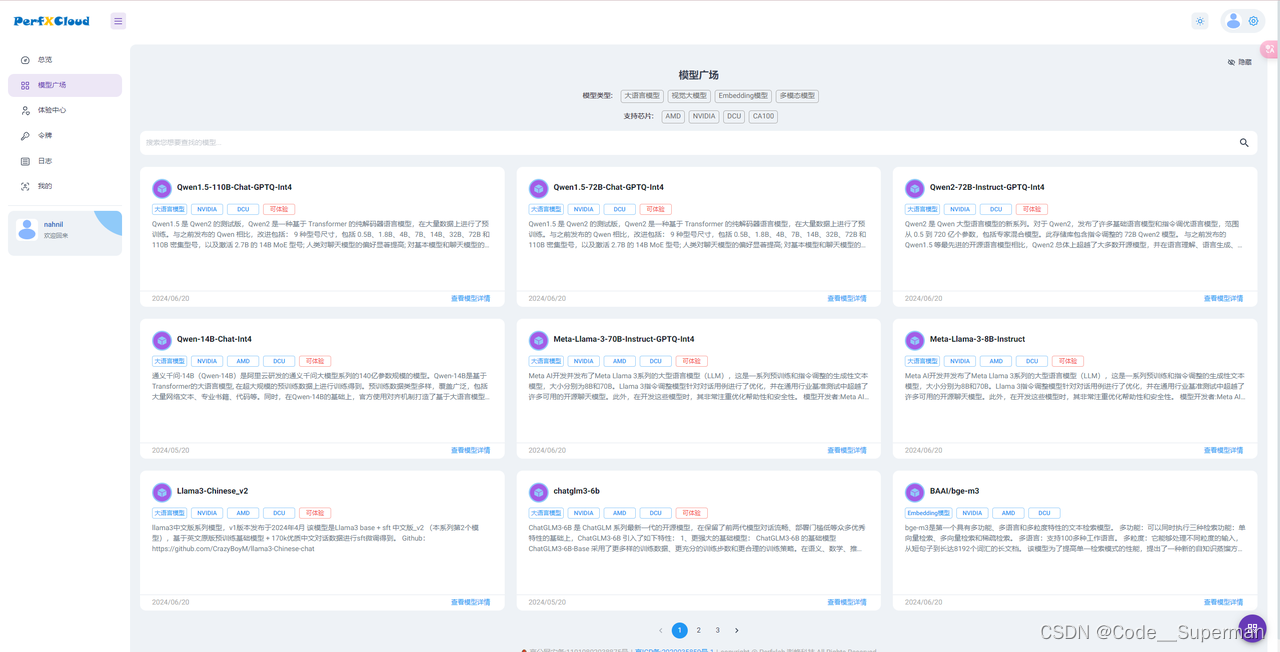
Task: Click the BAAI/bge-m3 model cube icon
Action: 914,492
